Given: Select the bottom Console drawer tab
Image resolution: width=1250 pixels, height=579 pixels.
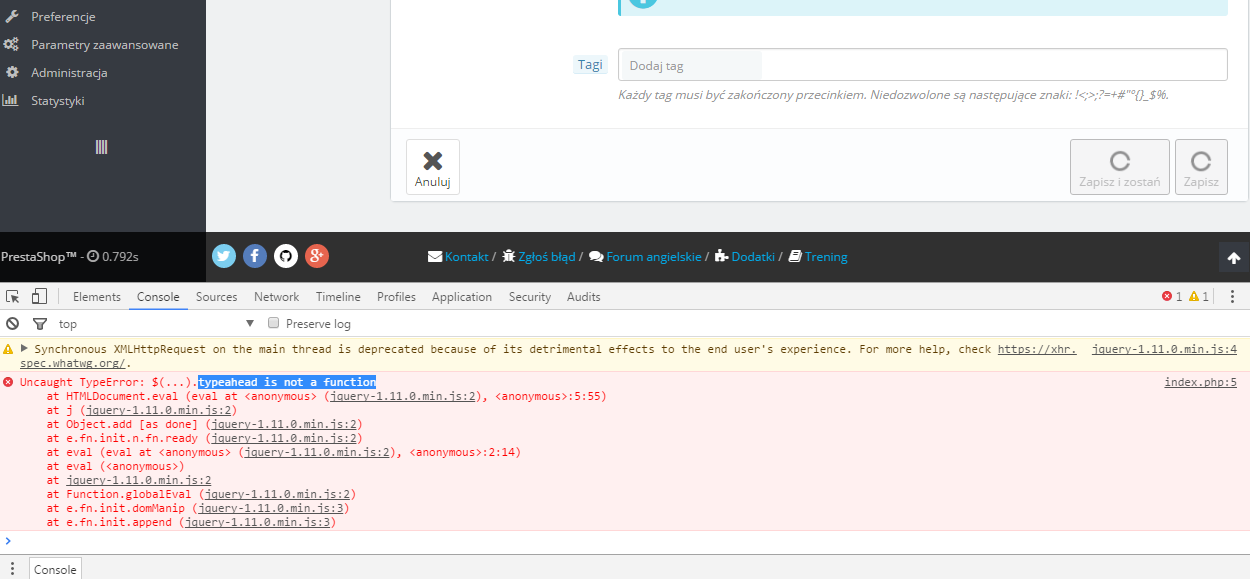Looking at the screenshot, I should (55, 569).
